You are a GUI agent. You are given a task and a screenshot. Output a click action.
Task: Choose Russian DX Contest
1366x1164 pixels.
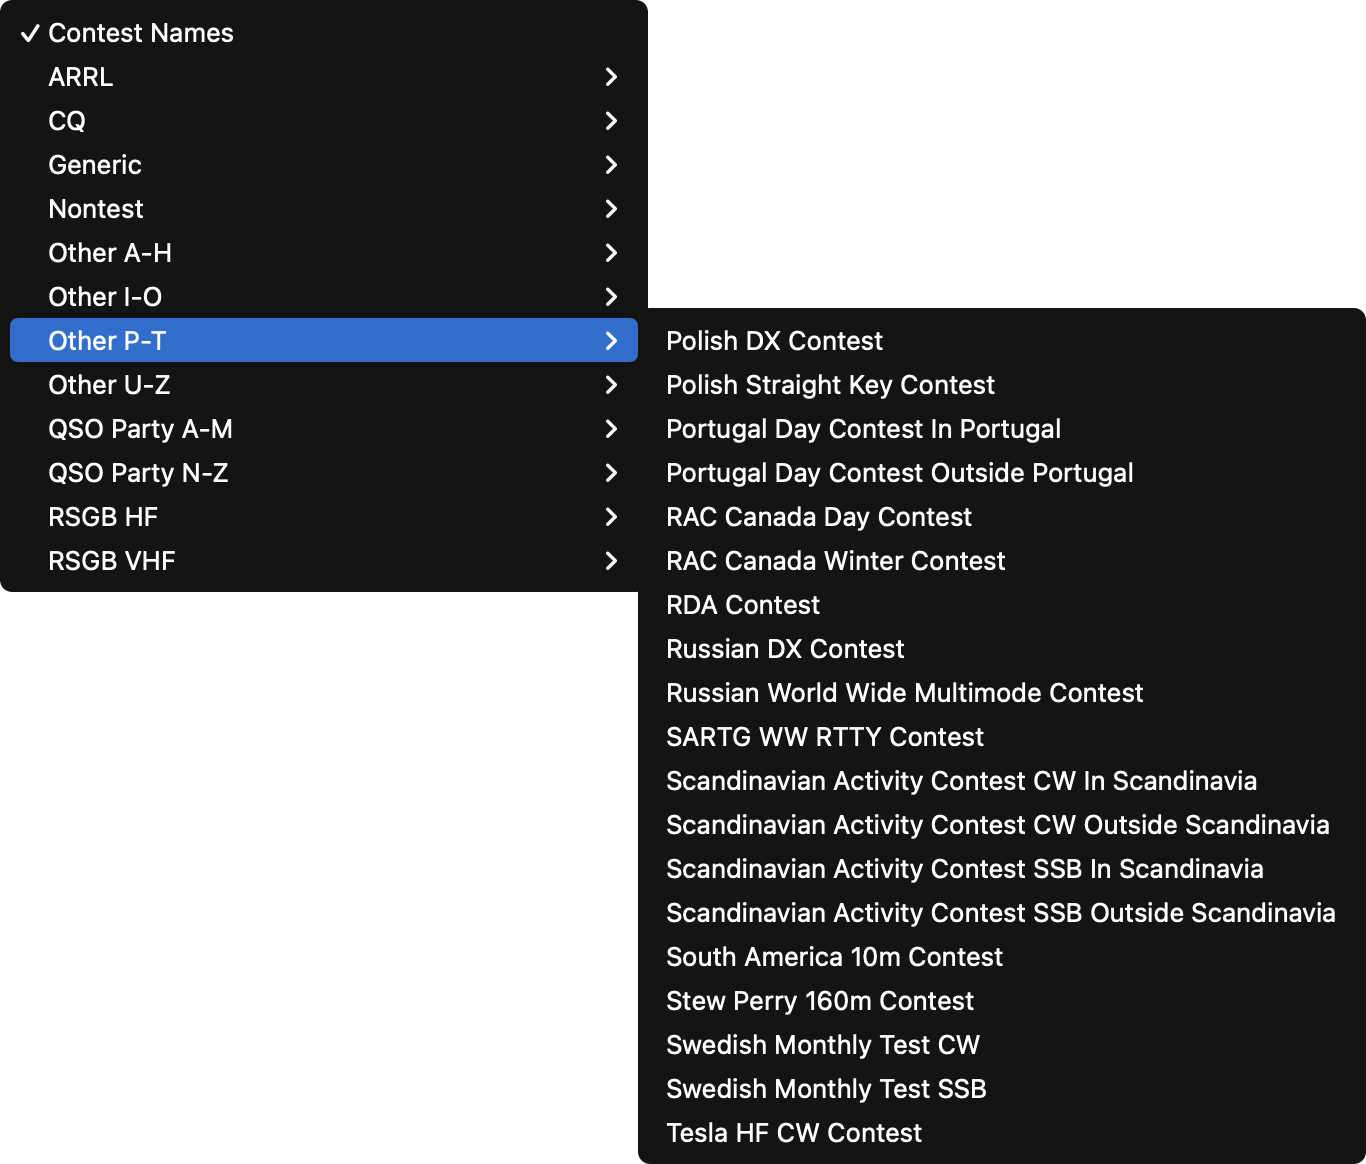pos(1002,649)
